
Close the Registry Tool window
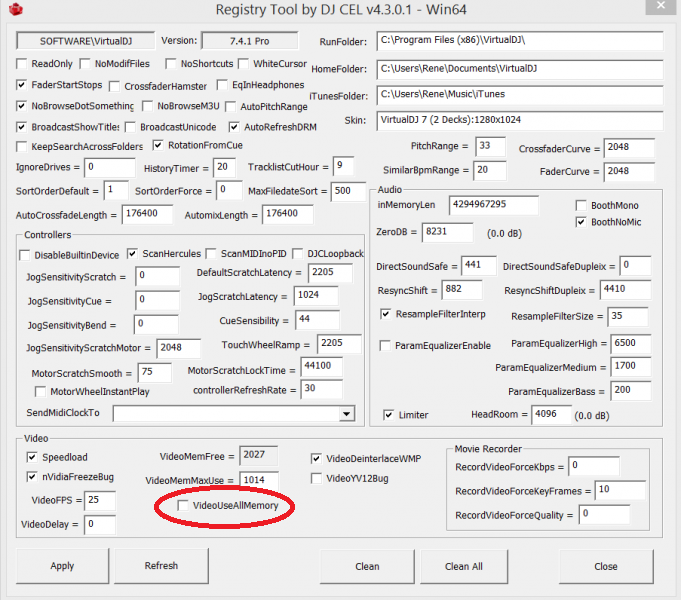[x=661, y=6]
